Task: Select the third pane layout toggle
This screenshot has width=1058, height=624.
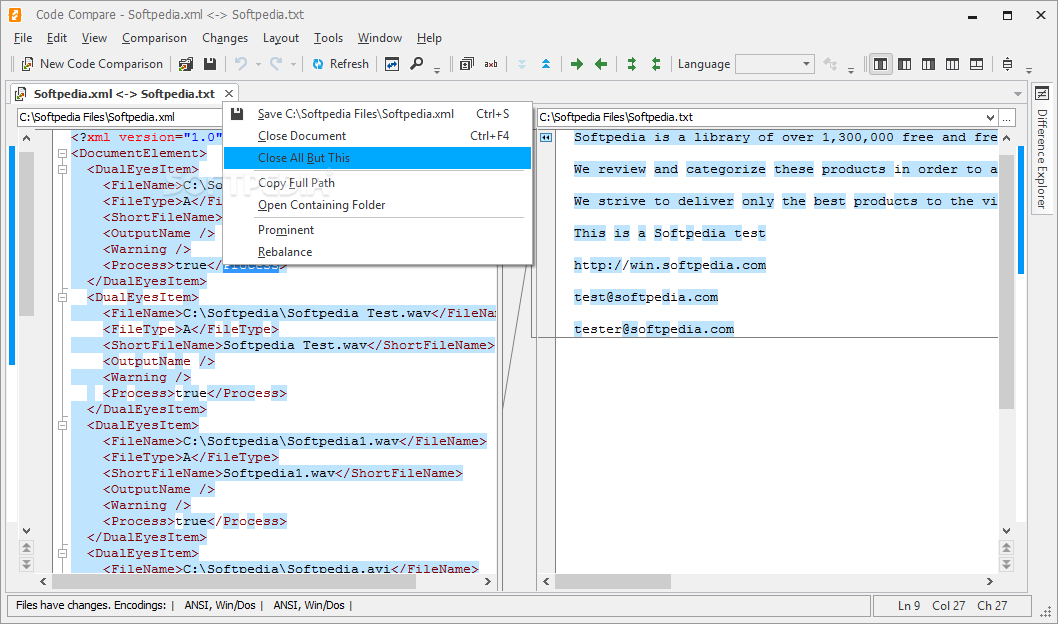Action: pyautogui.click(x=928, y=64)
